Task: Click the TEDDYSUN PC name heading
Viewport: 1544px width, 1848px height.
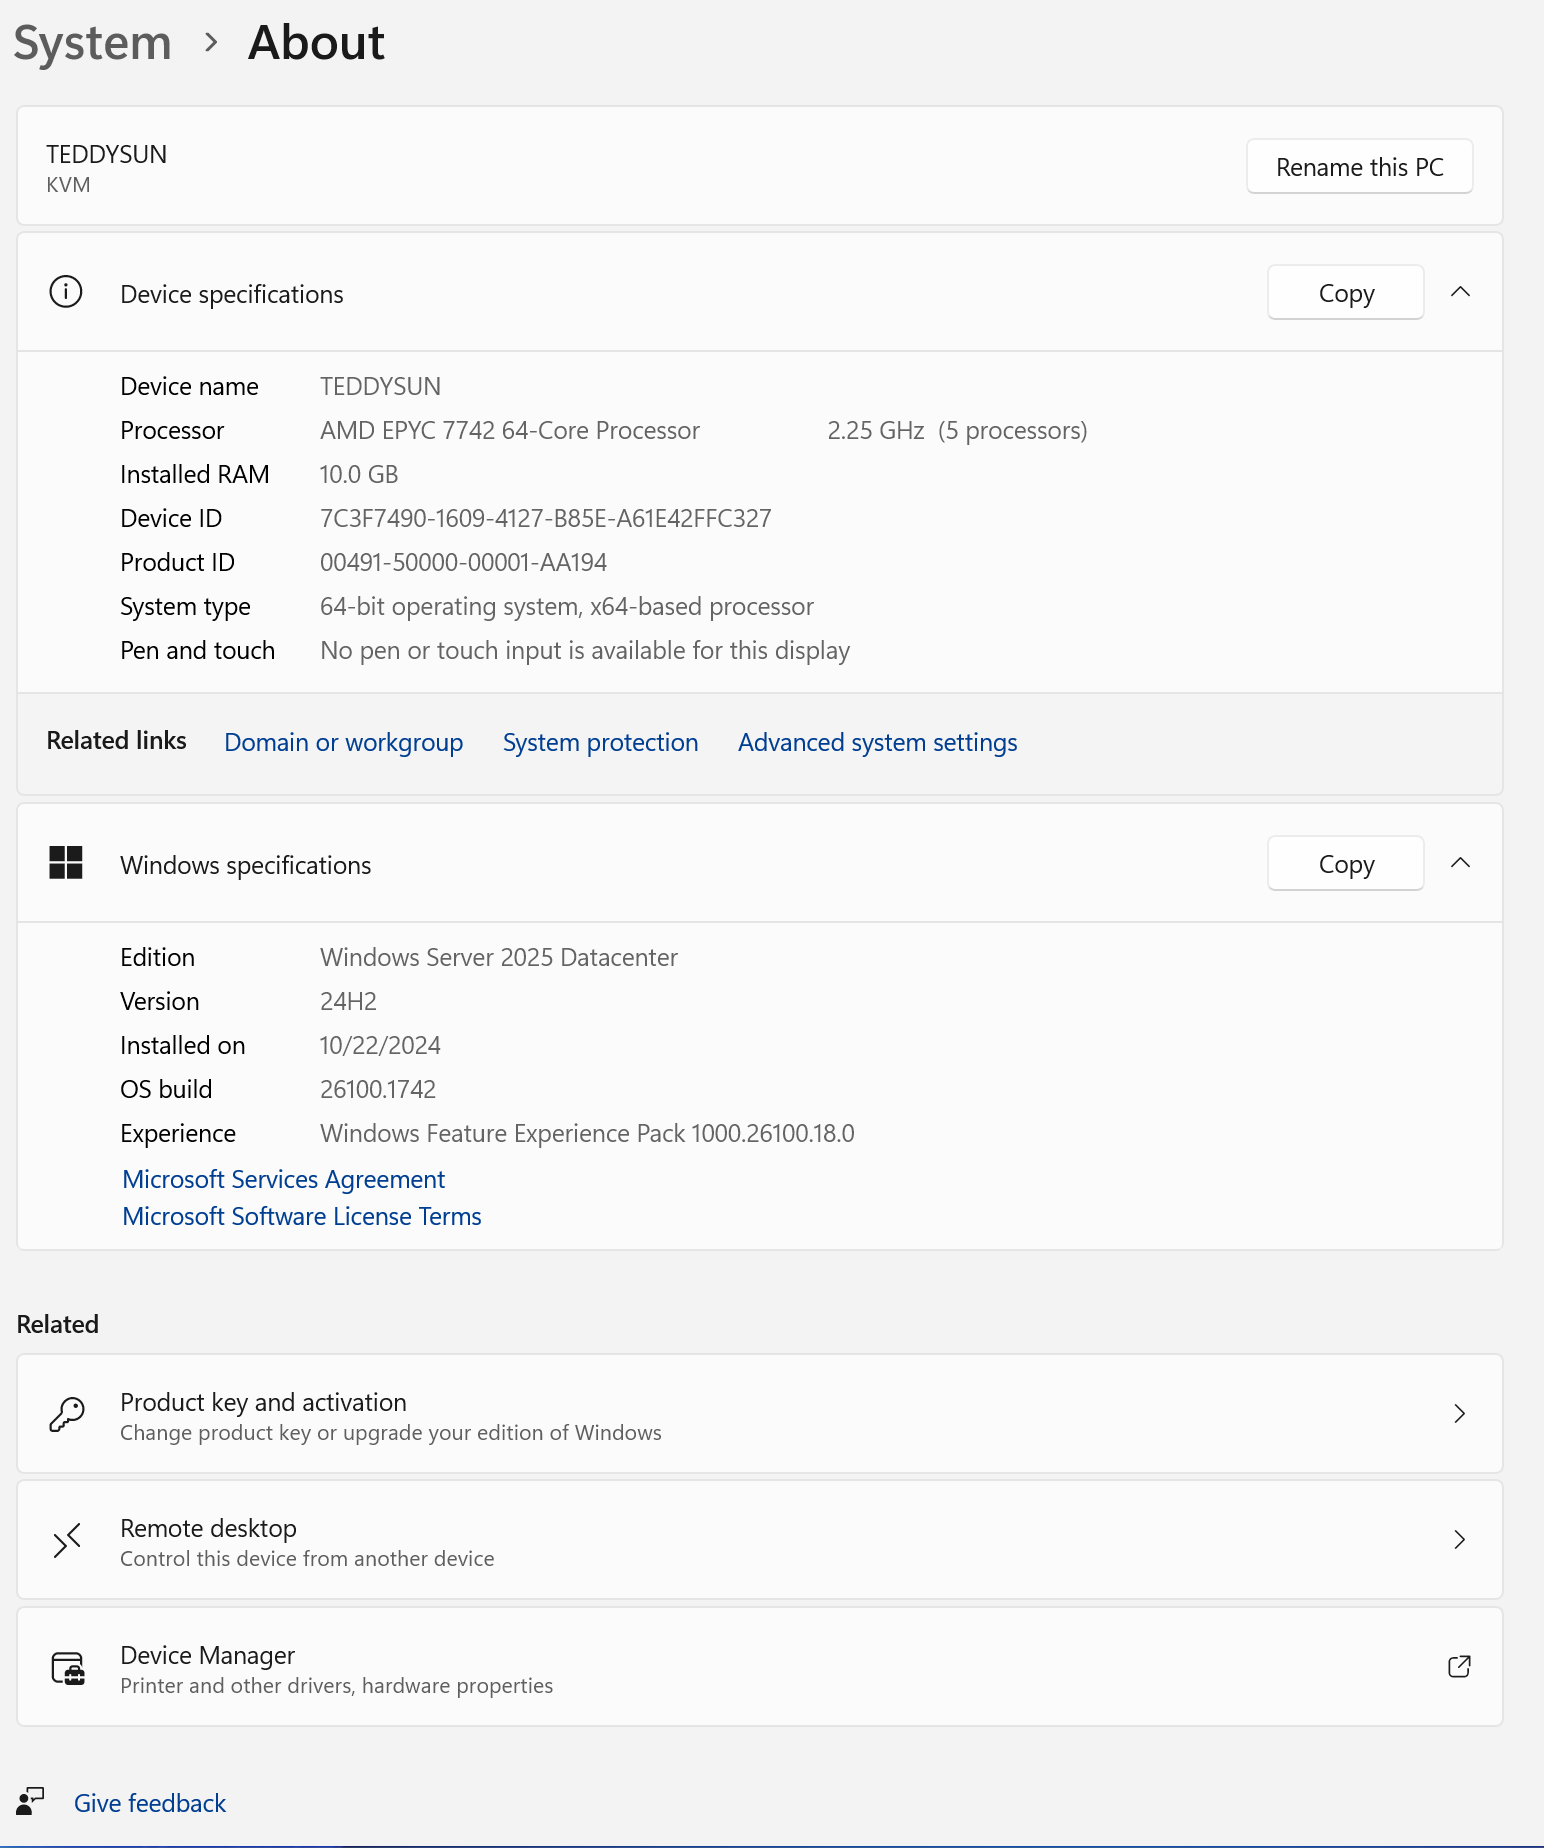Action: click(106, 154)
